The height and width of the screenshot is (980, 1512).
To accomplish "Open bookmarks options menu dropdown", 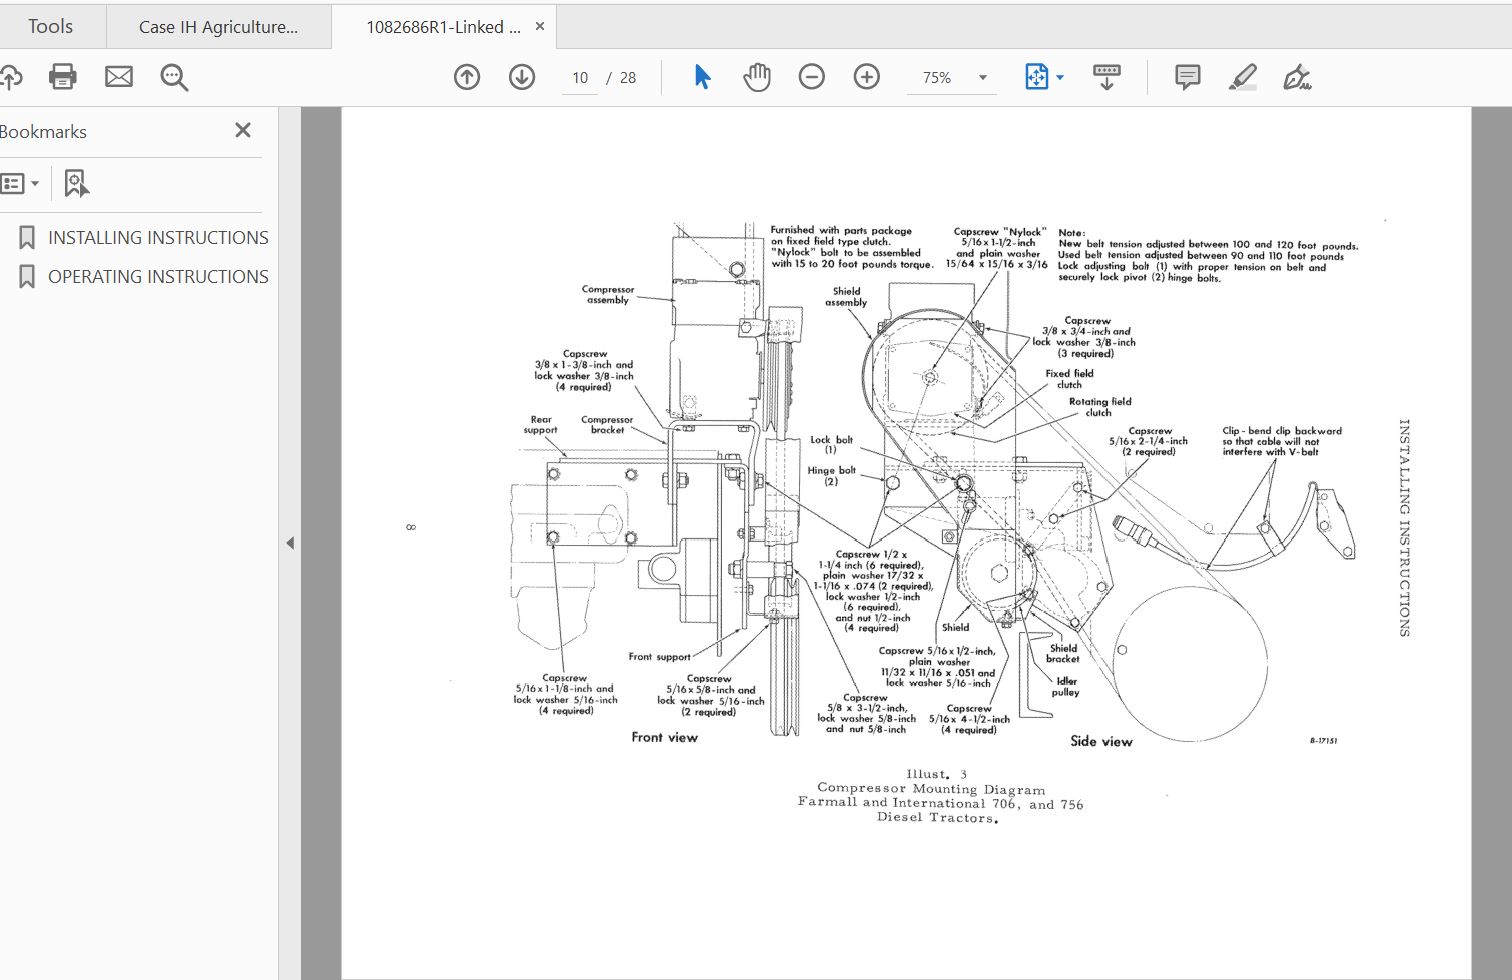I will 20,183.
